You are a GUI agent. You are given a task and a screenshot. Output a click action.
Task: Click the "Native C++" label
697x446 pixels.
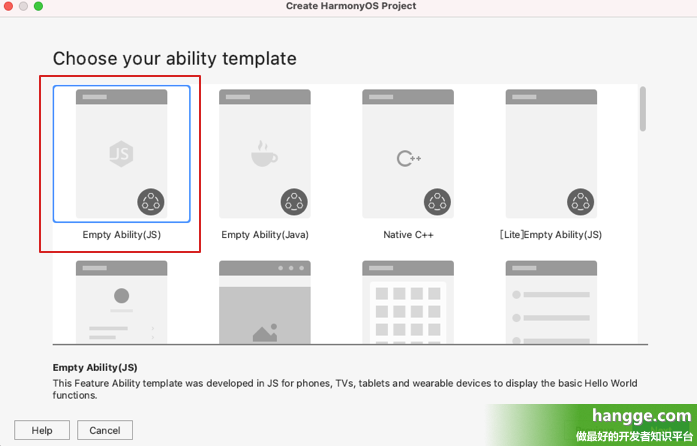click(x=408, y=235)
